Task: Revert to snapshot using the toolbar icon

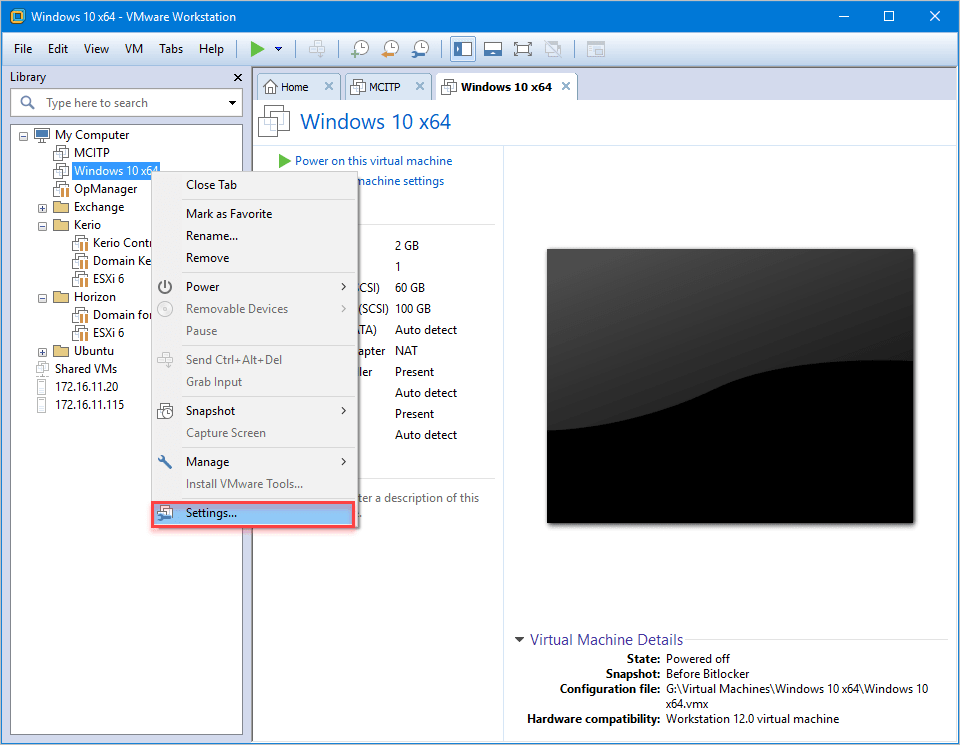Action: click(x=390, y=49)
